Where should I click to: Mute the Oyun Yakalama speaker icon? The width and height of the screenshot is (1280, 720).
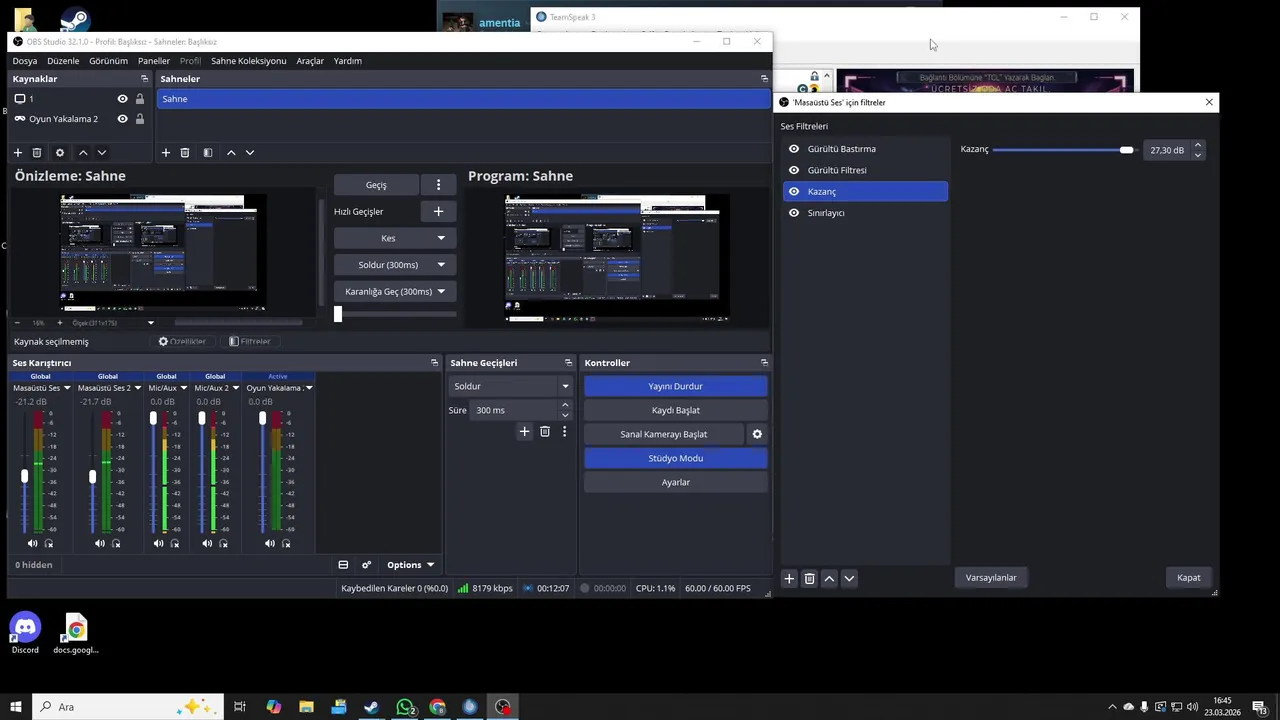269,543
